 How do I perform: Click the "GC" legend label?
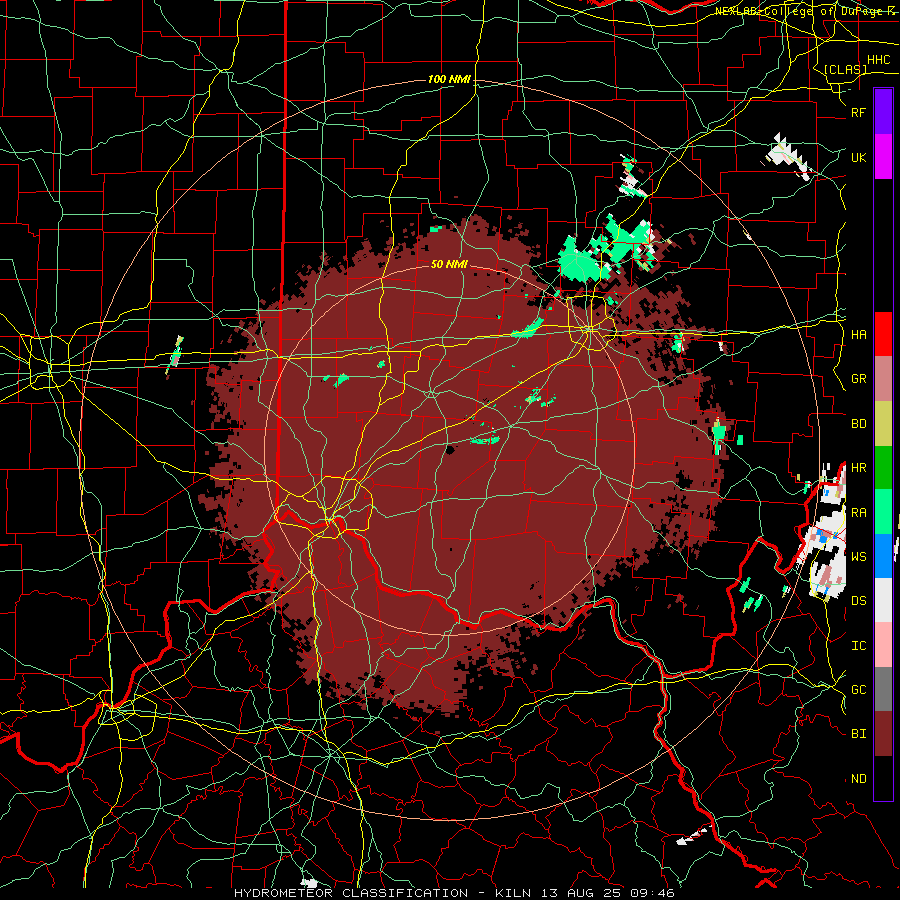coord(858,690)
